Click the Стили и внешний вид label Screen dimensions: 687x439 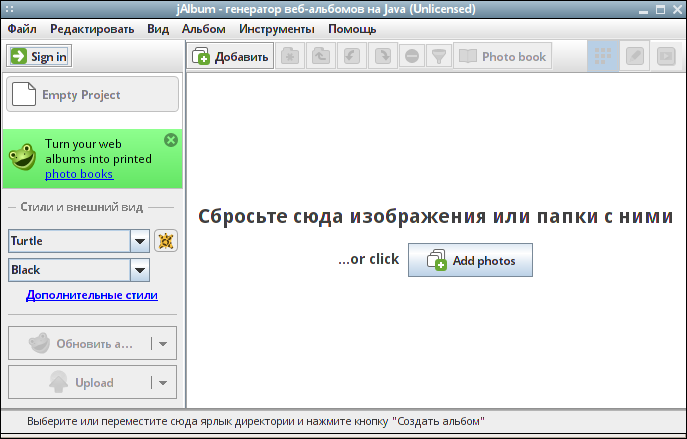[81, 207]
